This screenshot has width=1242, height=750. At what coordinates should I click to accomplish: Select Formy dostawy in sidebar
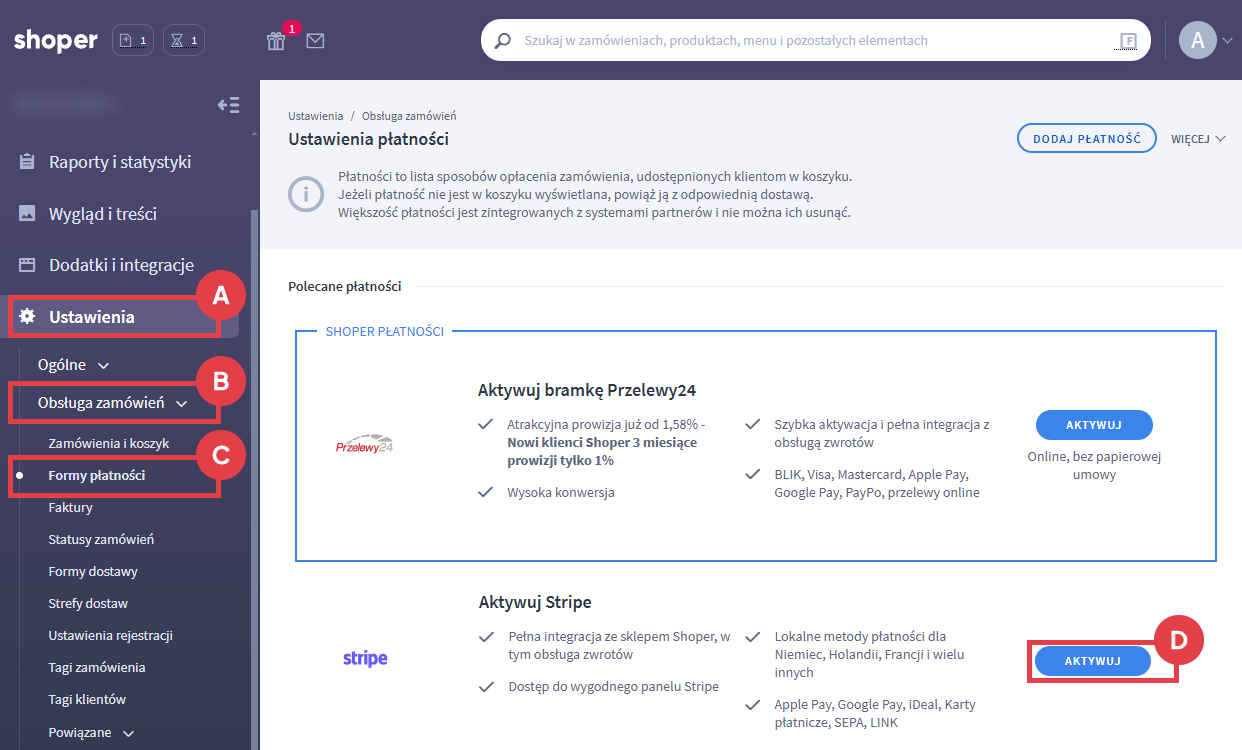(x=93, y=572)
